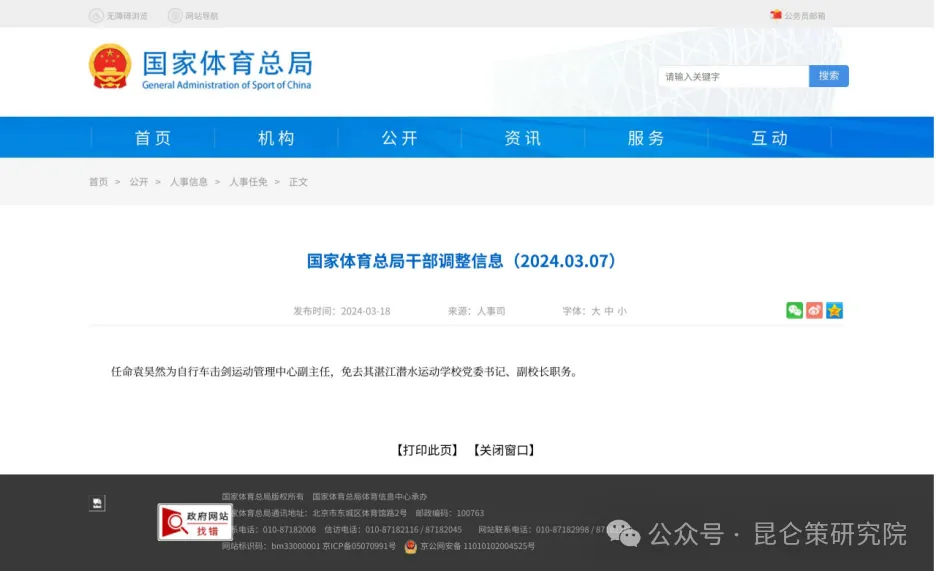Screen dimensions: 936x571
Task: Set font size to 中
Action: tap(609, 311)
